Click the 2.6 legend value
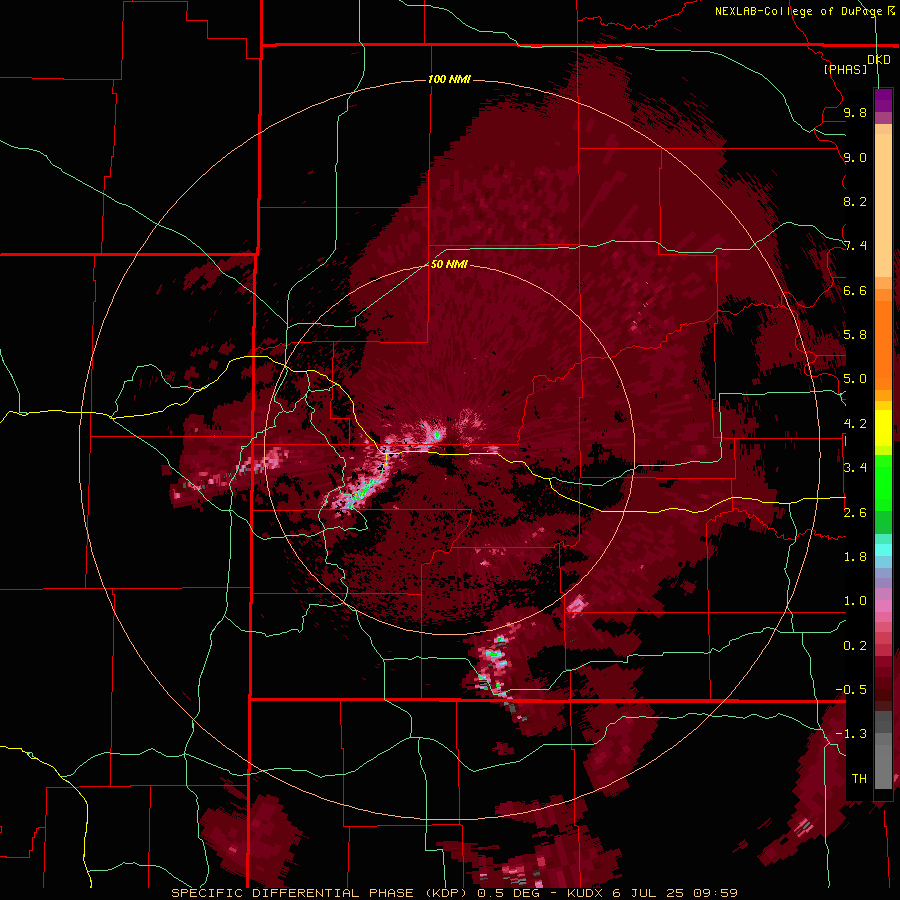This screenshot has height=900, width=900. pyautogui.click(x=855, y=513)
